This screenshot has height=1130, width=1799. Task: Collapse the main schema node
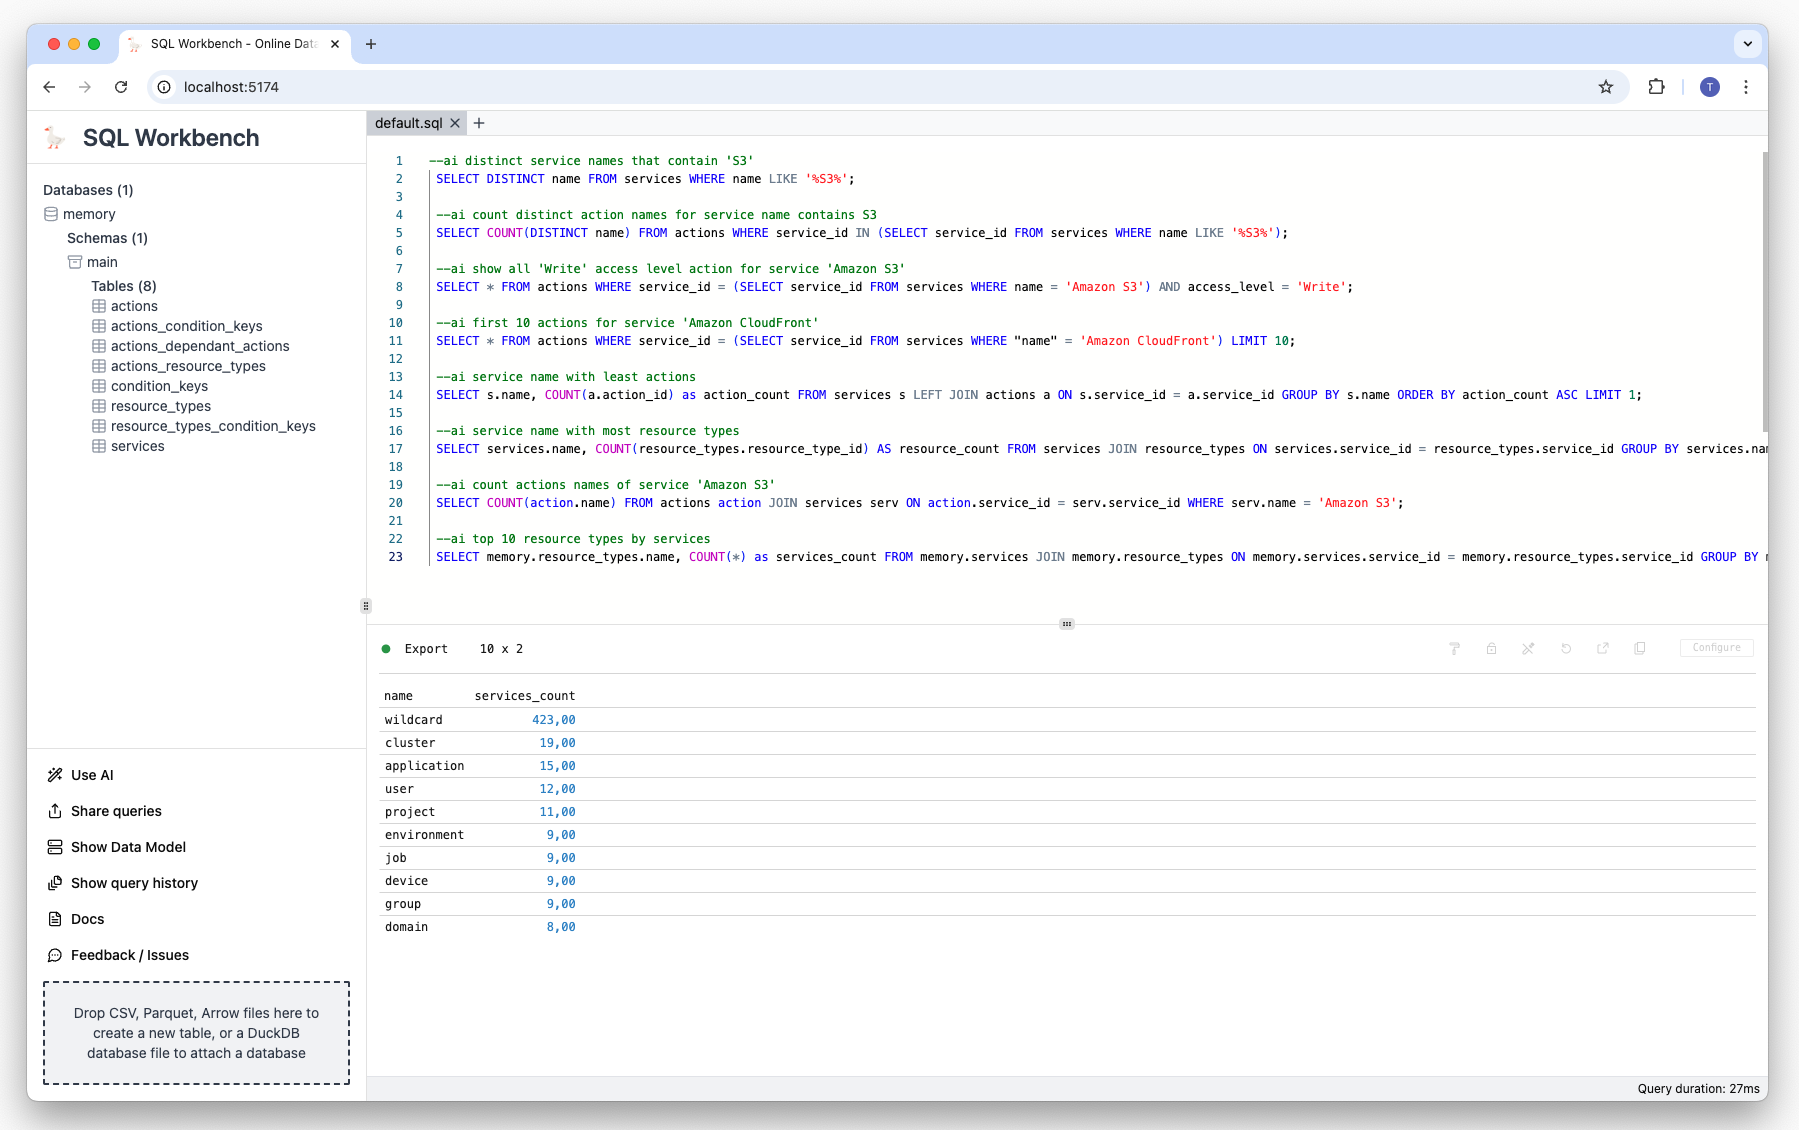tap(102, 262)
